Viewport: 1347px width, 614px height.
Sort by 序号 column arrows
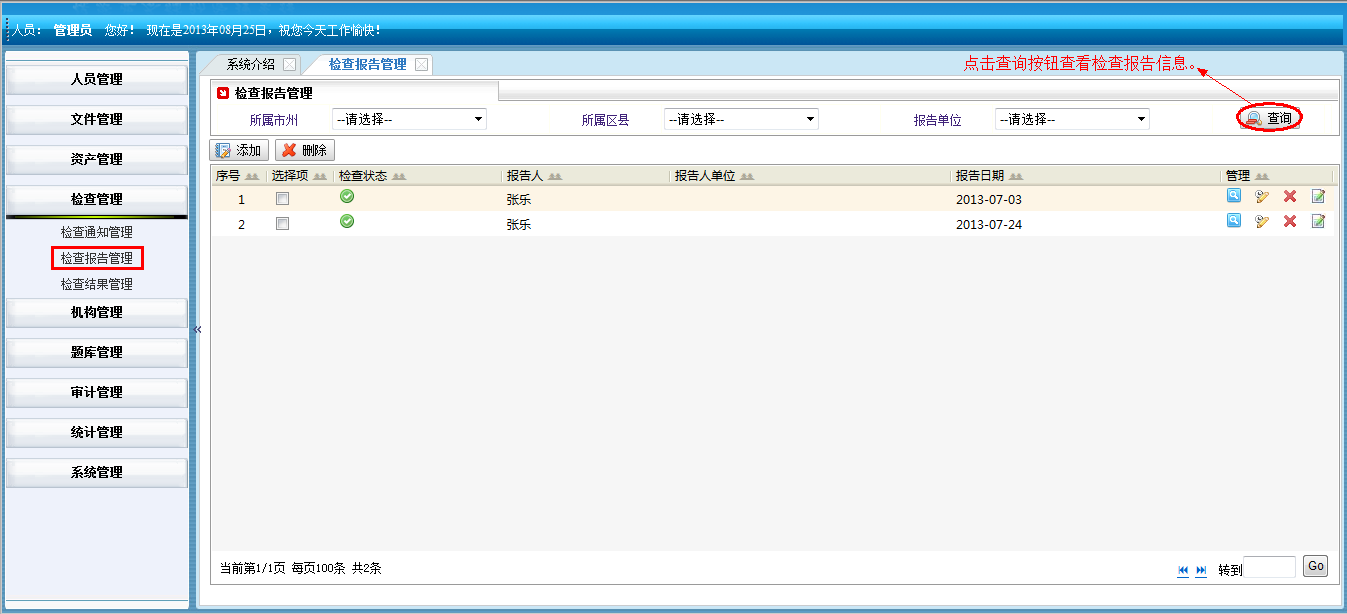(x=252, y=176)
